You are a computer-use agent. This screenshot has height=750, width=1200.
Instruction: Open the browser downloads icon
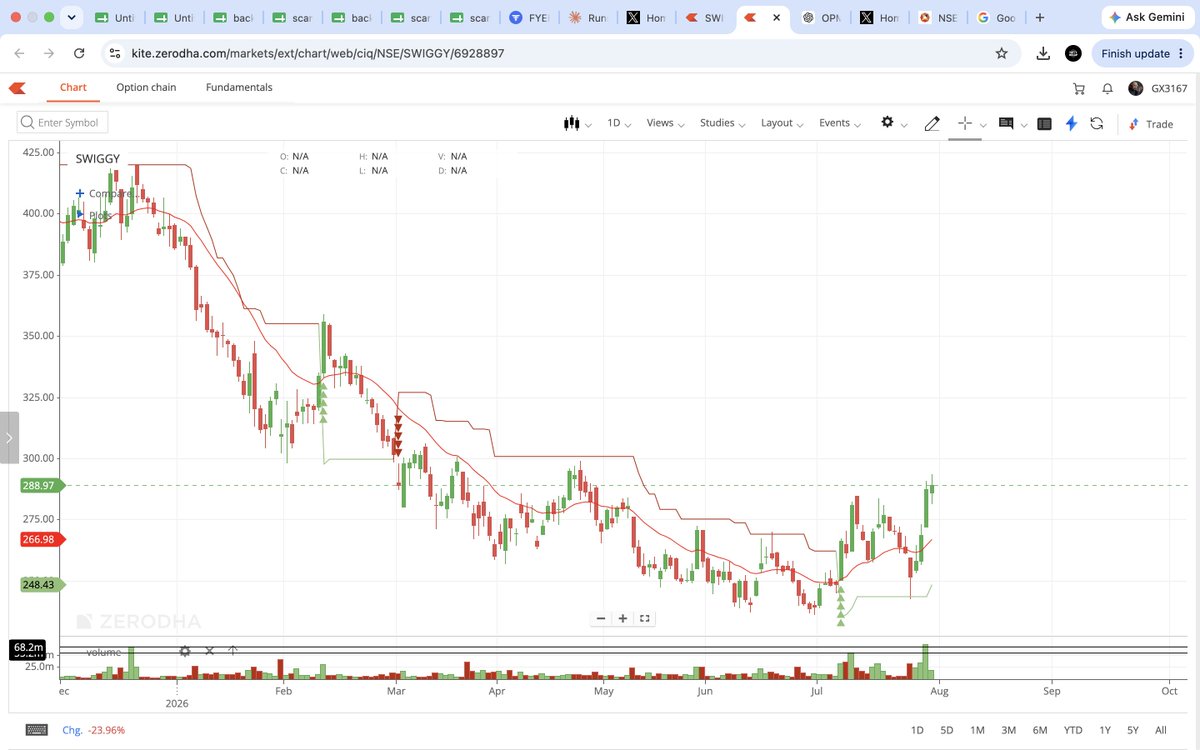click(x=1043, y=53)
